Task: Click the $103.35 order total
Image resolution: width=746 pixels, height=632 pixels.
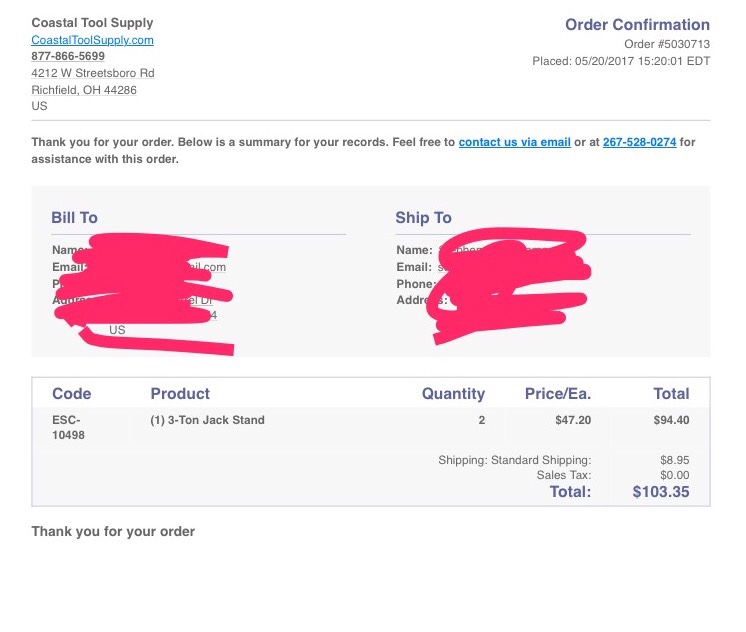Action: click(660, 492)
